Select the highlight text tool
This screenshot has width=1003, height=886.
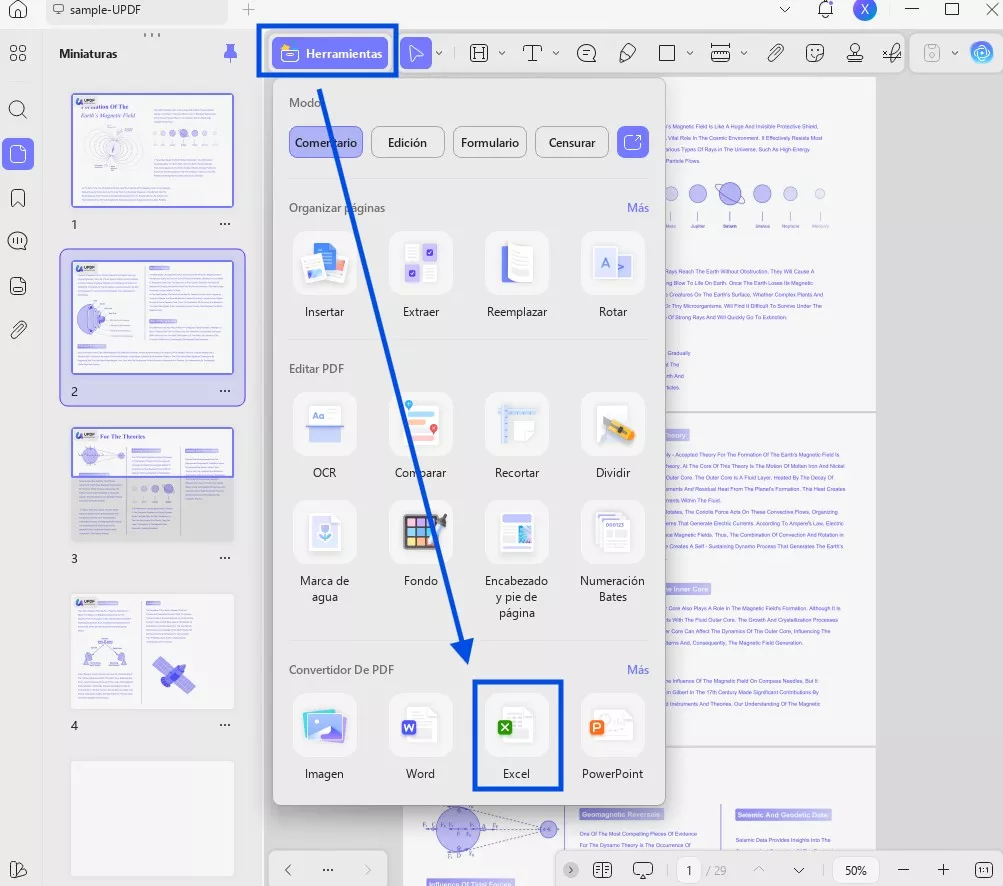(478, 53)
